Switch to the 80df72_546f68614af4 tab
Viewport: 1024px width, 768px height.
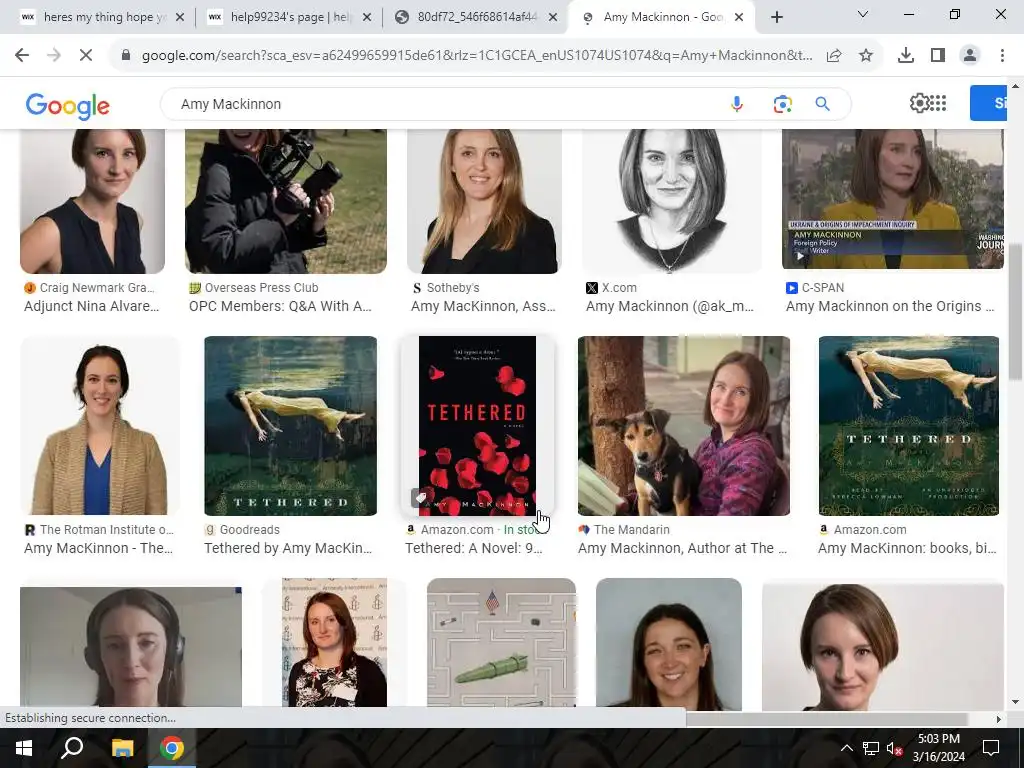(475, 17)
